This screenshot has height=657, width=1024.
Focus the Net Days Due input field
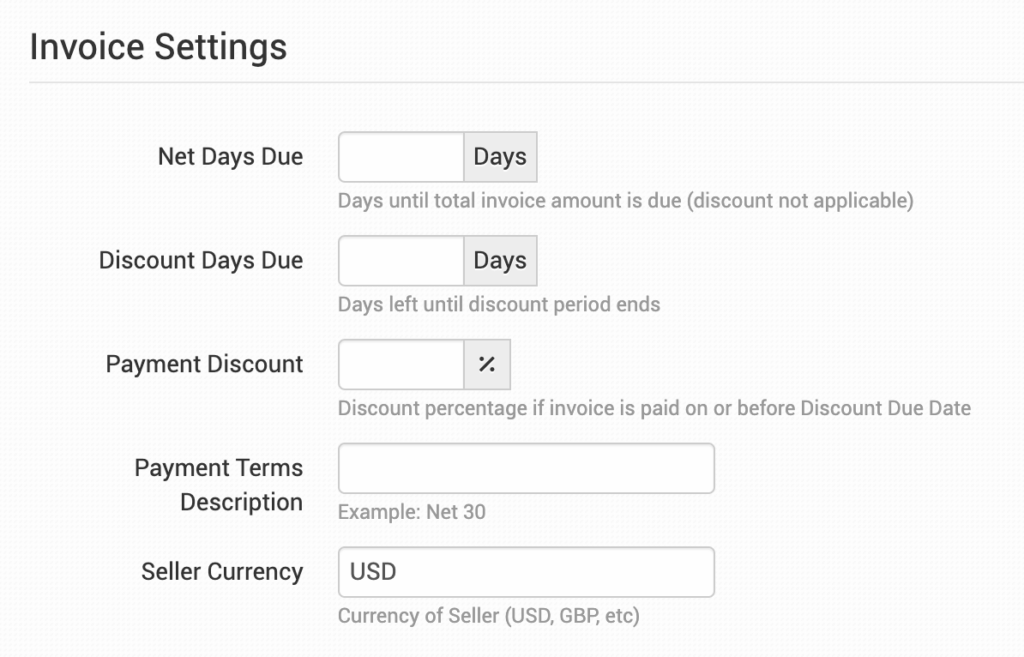coord(401,157)
